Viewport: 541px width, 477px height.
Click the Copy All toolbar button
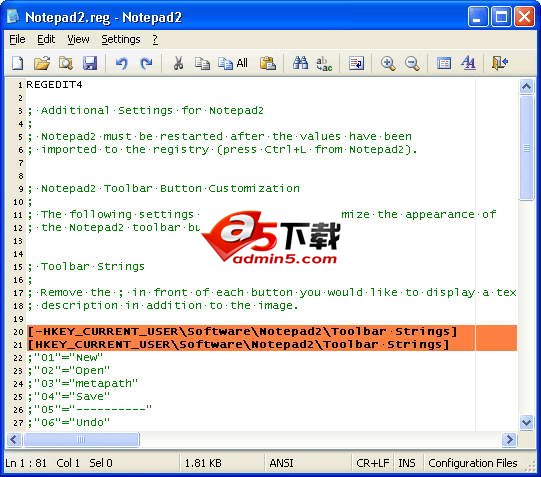(233, 63)
